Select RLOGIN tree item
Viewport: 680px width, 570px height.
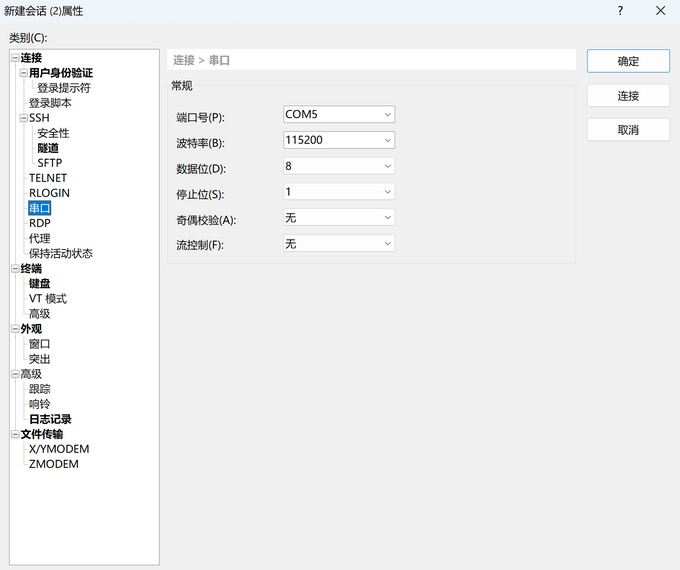49,193
